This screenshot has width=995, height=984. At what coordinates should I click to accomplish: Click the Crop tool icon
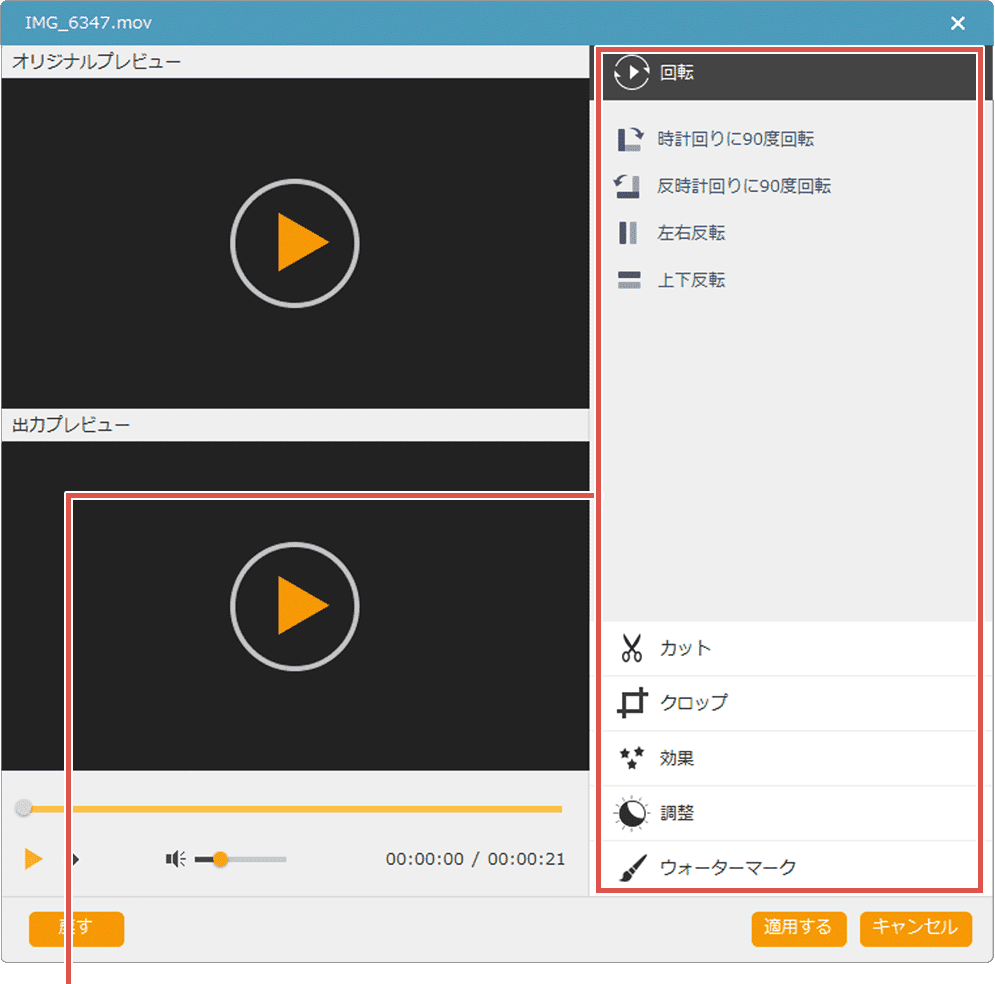point(631,703)
